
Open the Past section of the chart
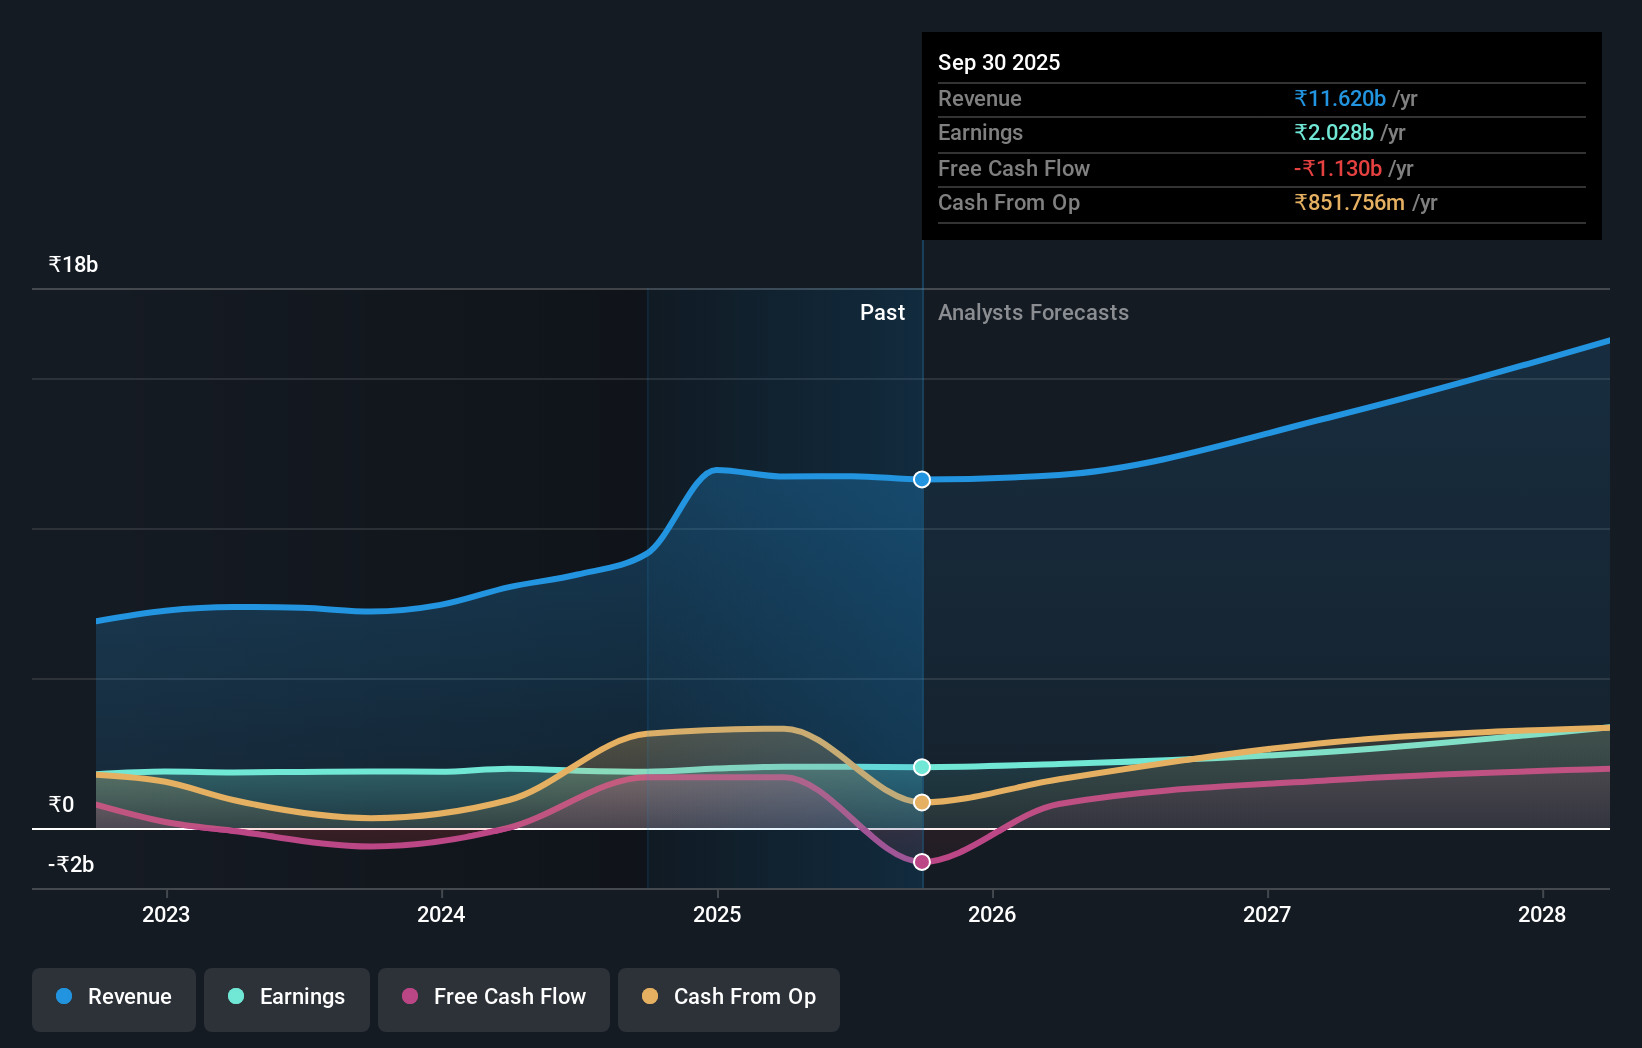(x=882, y=312)
